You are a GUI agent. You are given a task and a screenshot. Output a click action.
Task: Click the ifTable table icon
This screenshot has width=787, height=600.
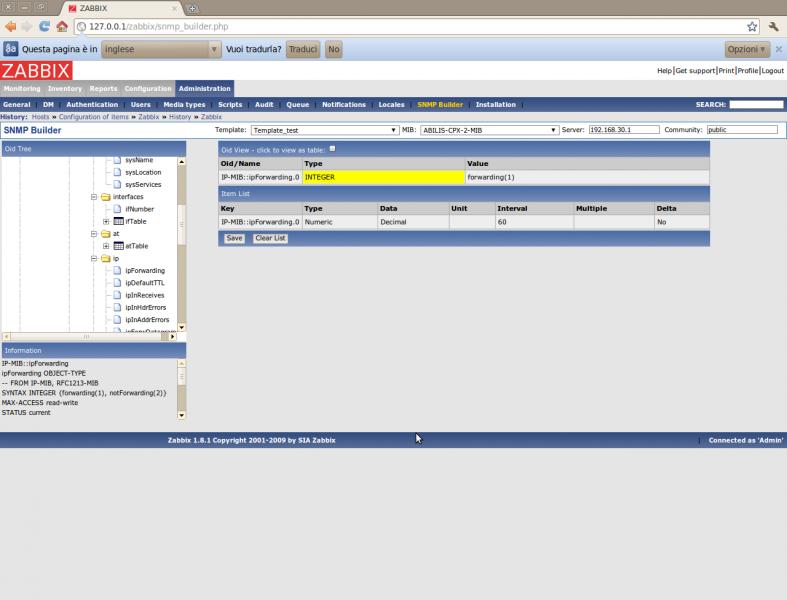pyautogui.click(x=118, y=221)
